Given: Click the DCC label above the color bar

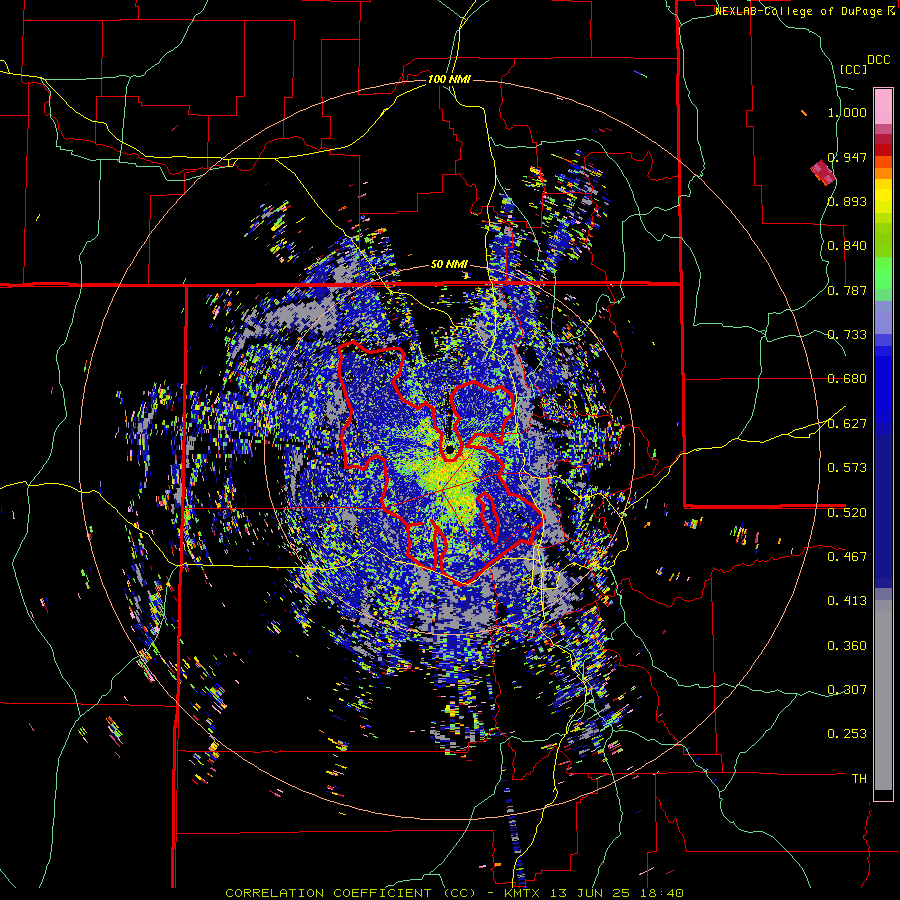Looking at the screenshot, I should click(878, 59).
